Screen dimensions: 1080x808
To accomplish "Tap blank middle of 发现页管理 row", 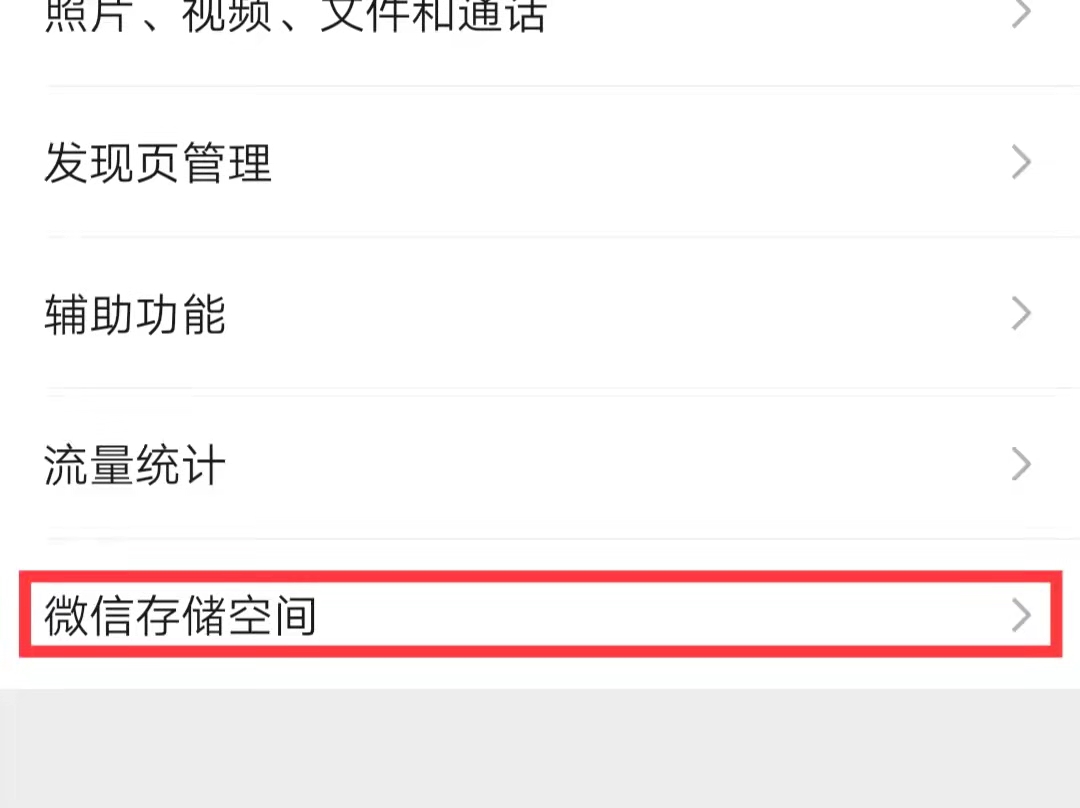I will (x=641, y=163).
